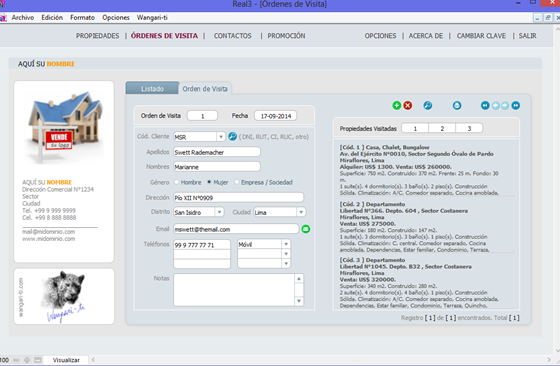Switch to the Listado tab
The height and width of the screenshot is (366, 560).
tap(152, 89)
